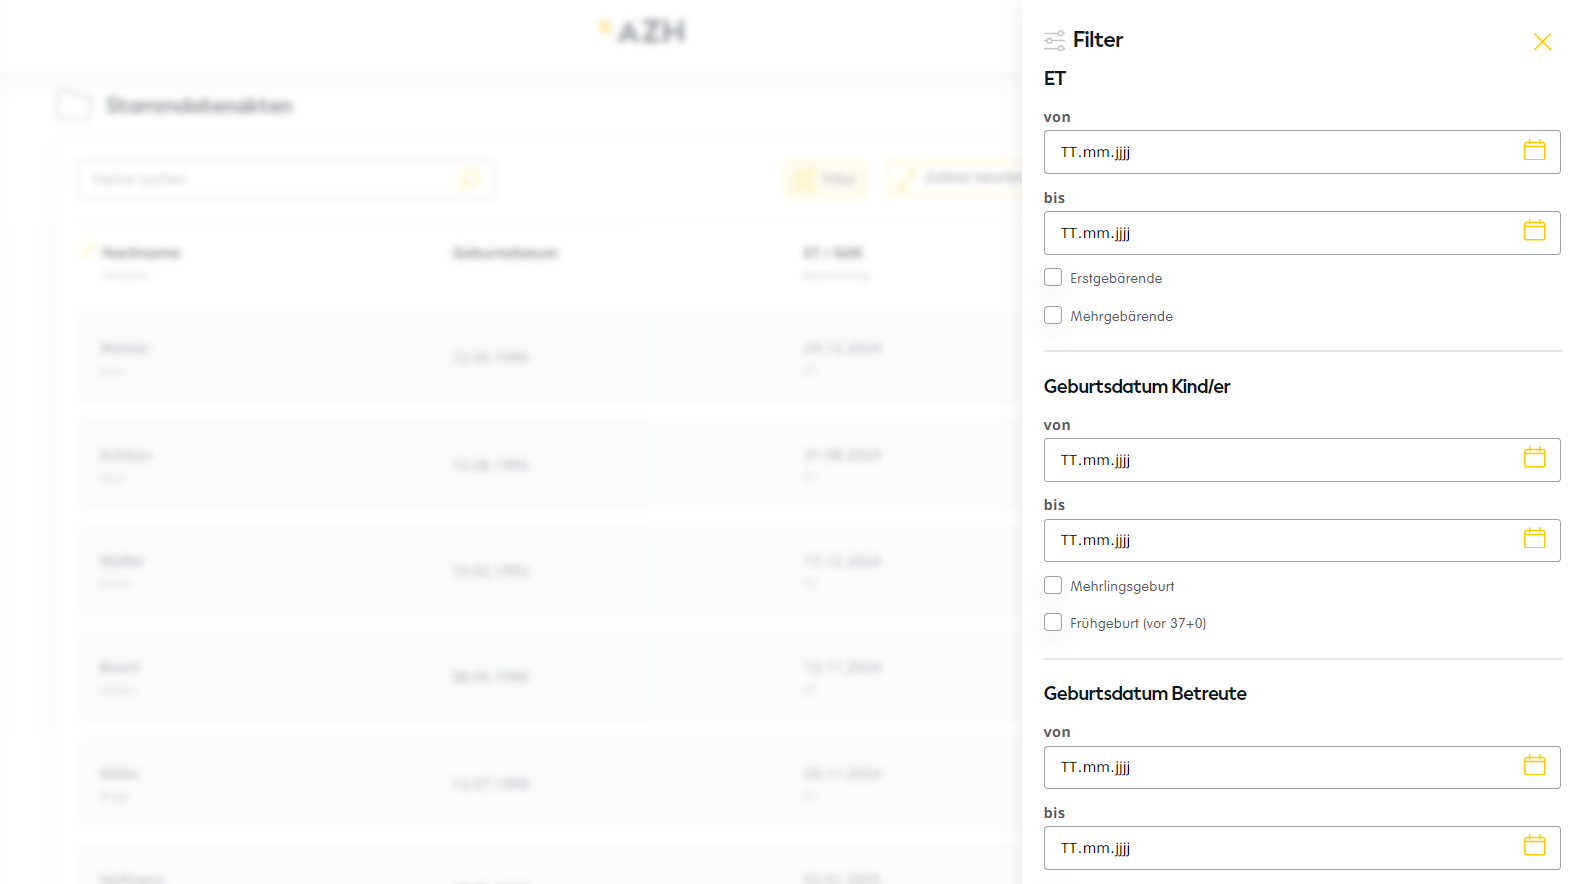The width and height of the screenshot is (1571, 884).
Task: Click the blurred name search field
Action: pyautogui.click(x=270, y=179)
